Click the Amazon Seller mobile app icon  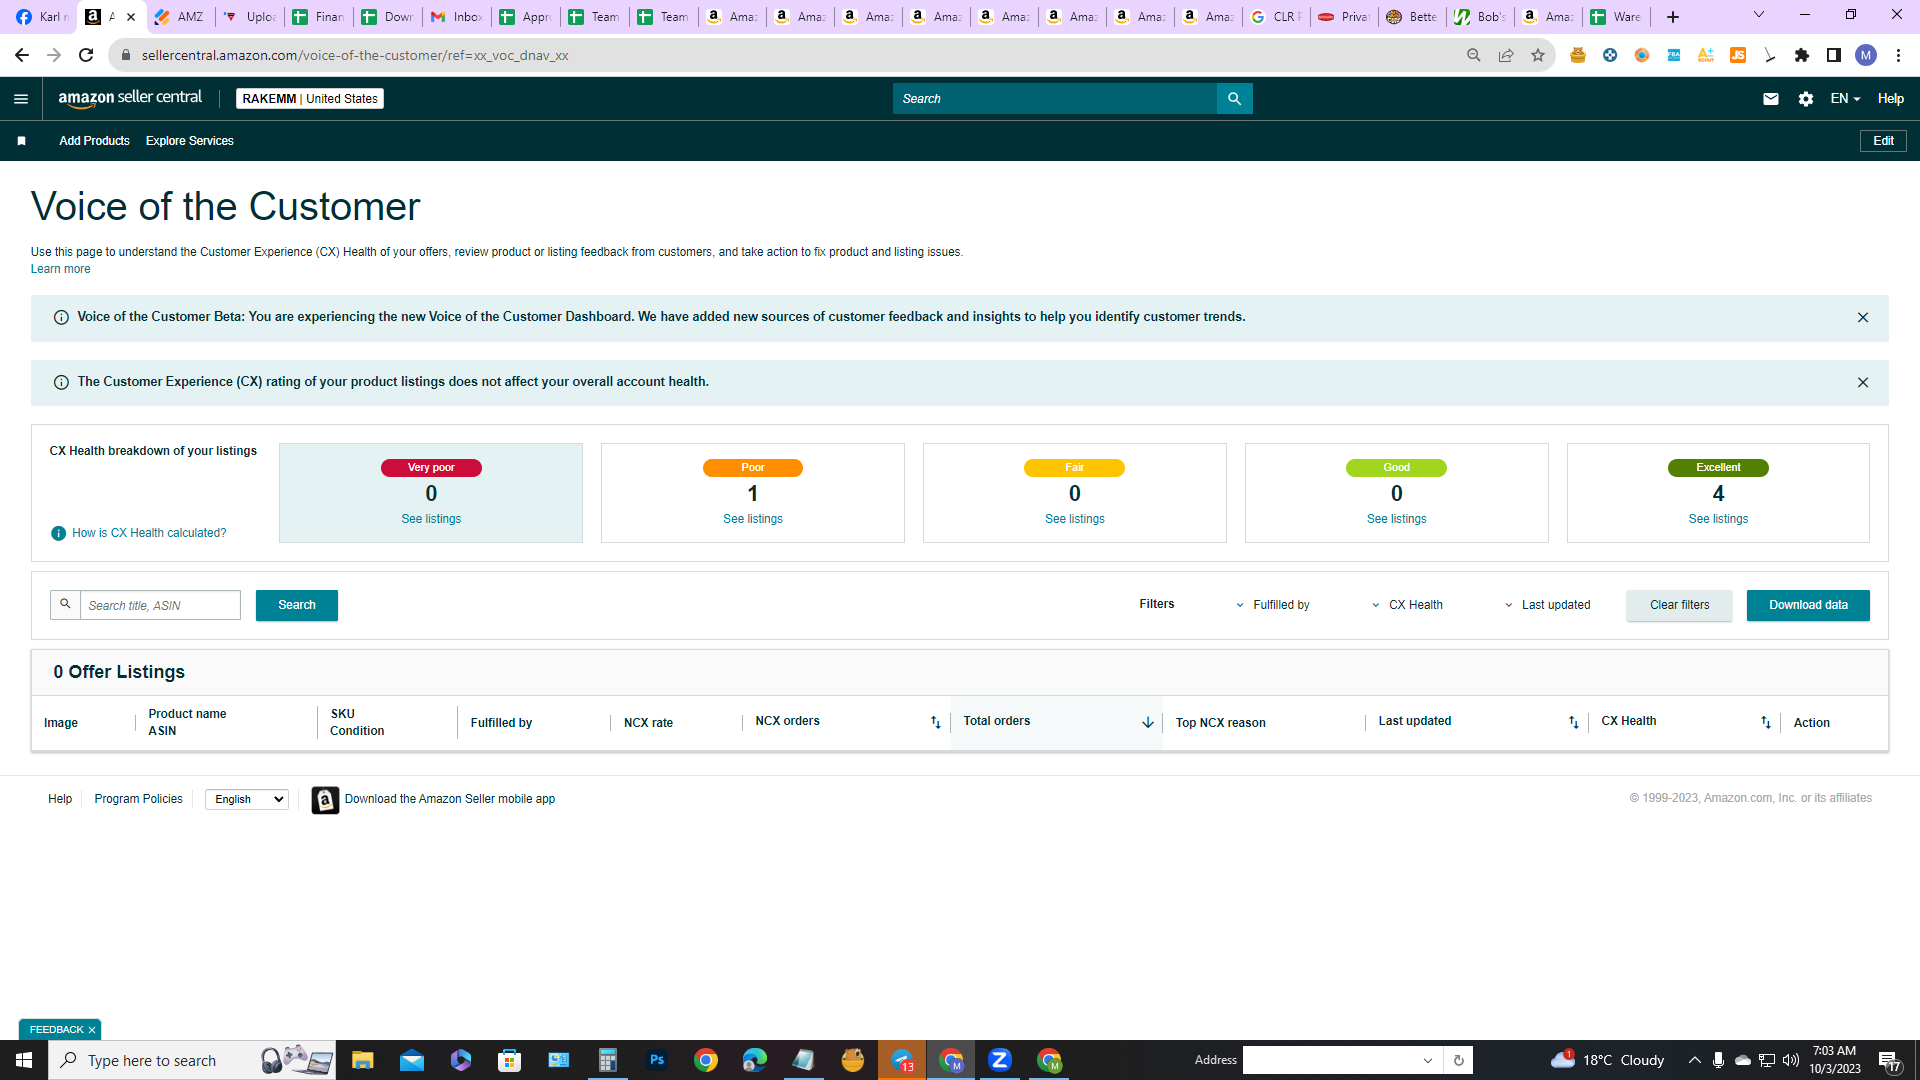325,800
